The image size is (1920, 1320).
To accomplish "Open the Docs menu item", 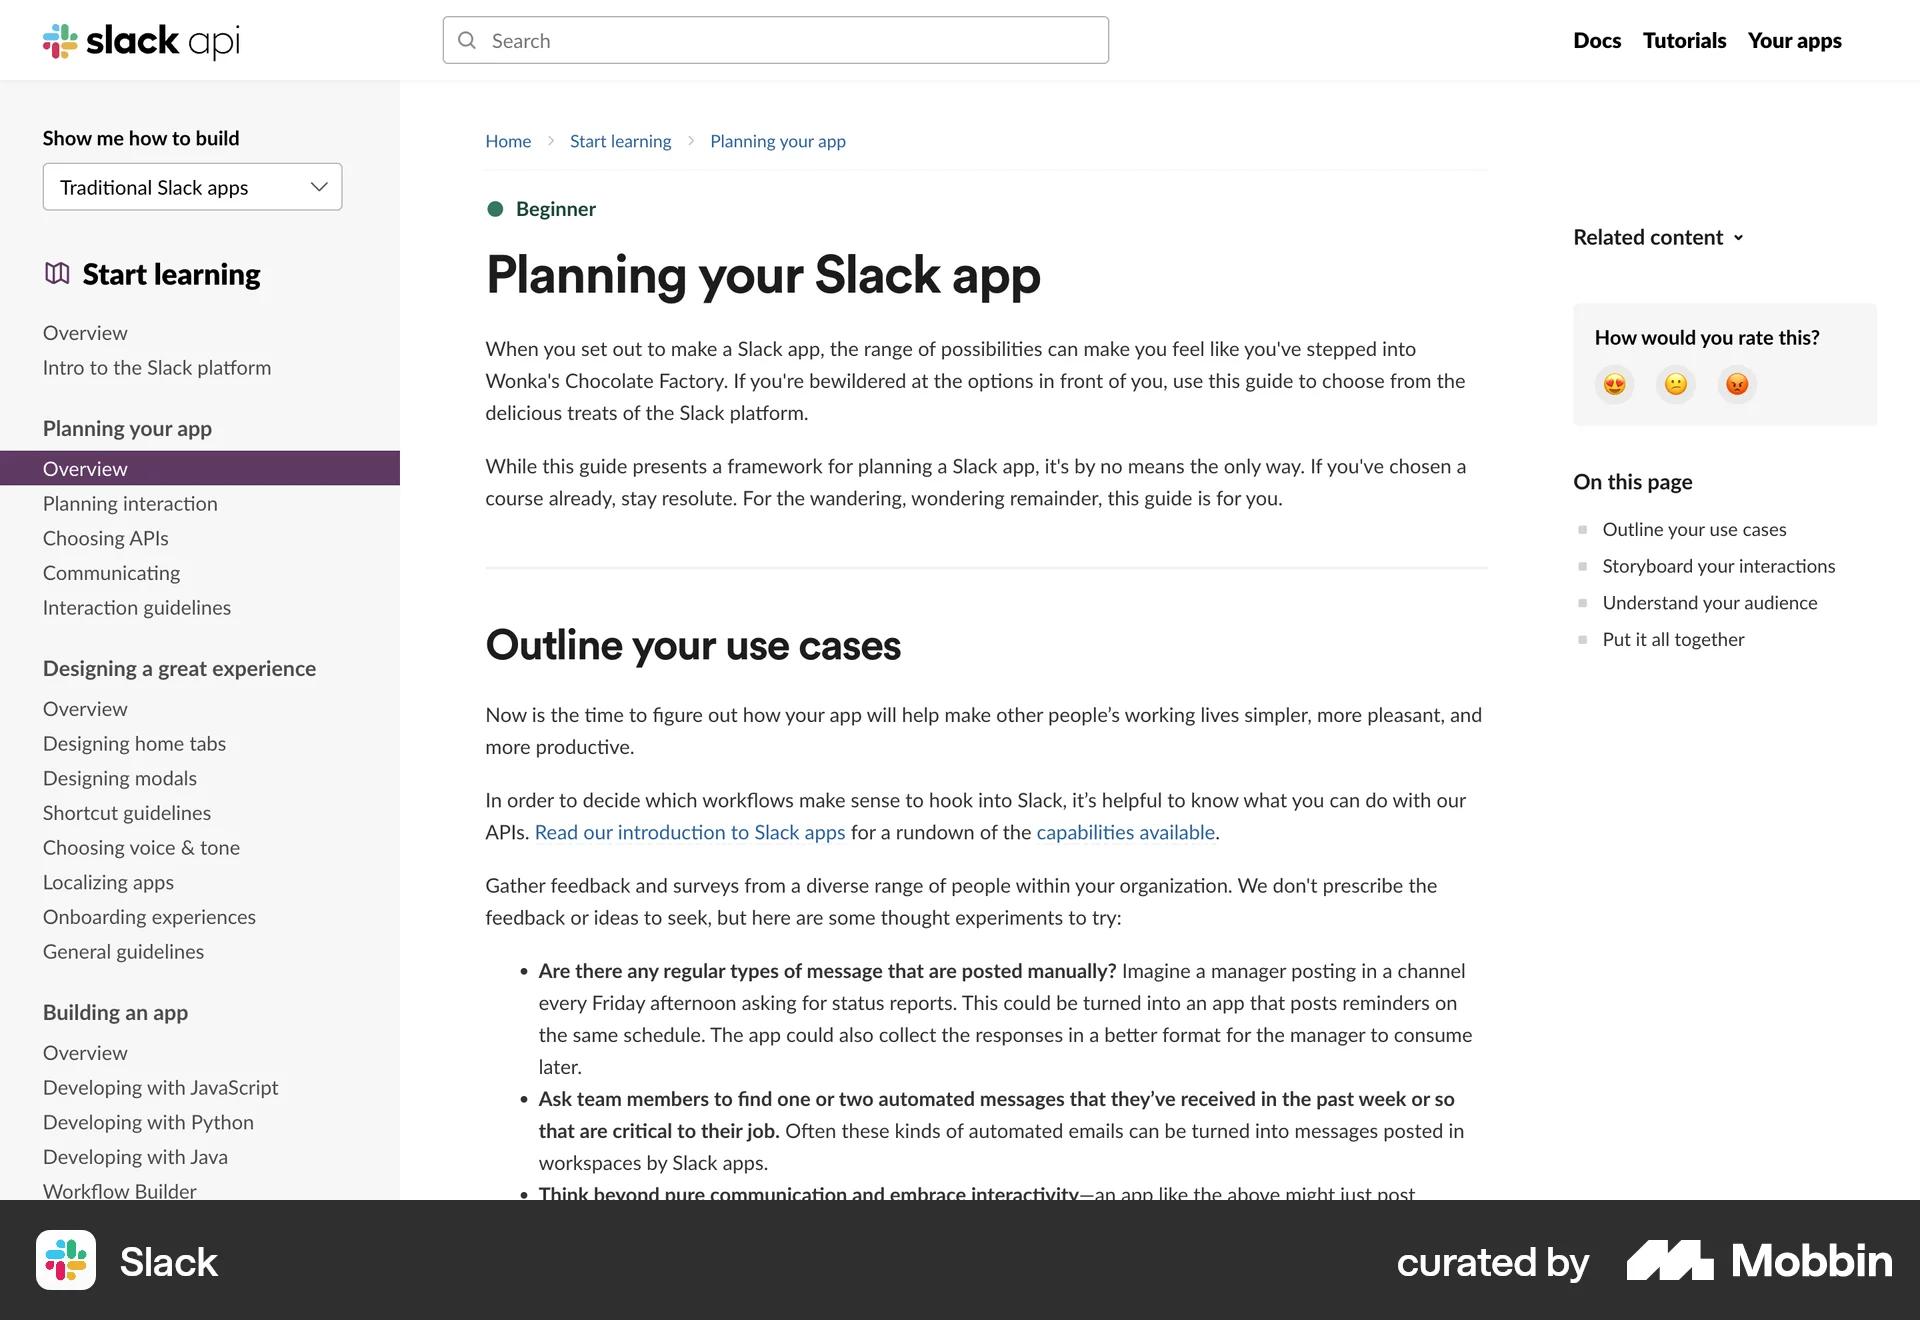I will pyautogui.click(x=1597, y=40).
